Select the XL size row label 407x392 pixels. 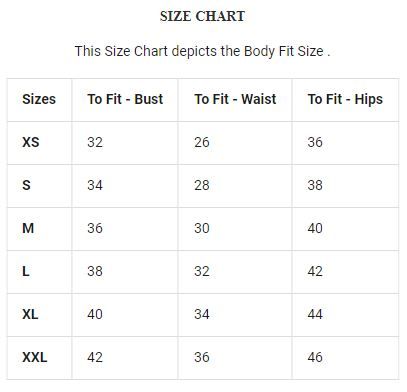click(30, 314)
